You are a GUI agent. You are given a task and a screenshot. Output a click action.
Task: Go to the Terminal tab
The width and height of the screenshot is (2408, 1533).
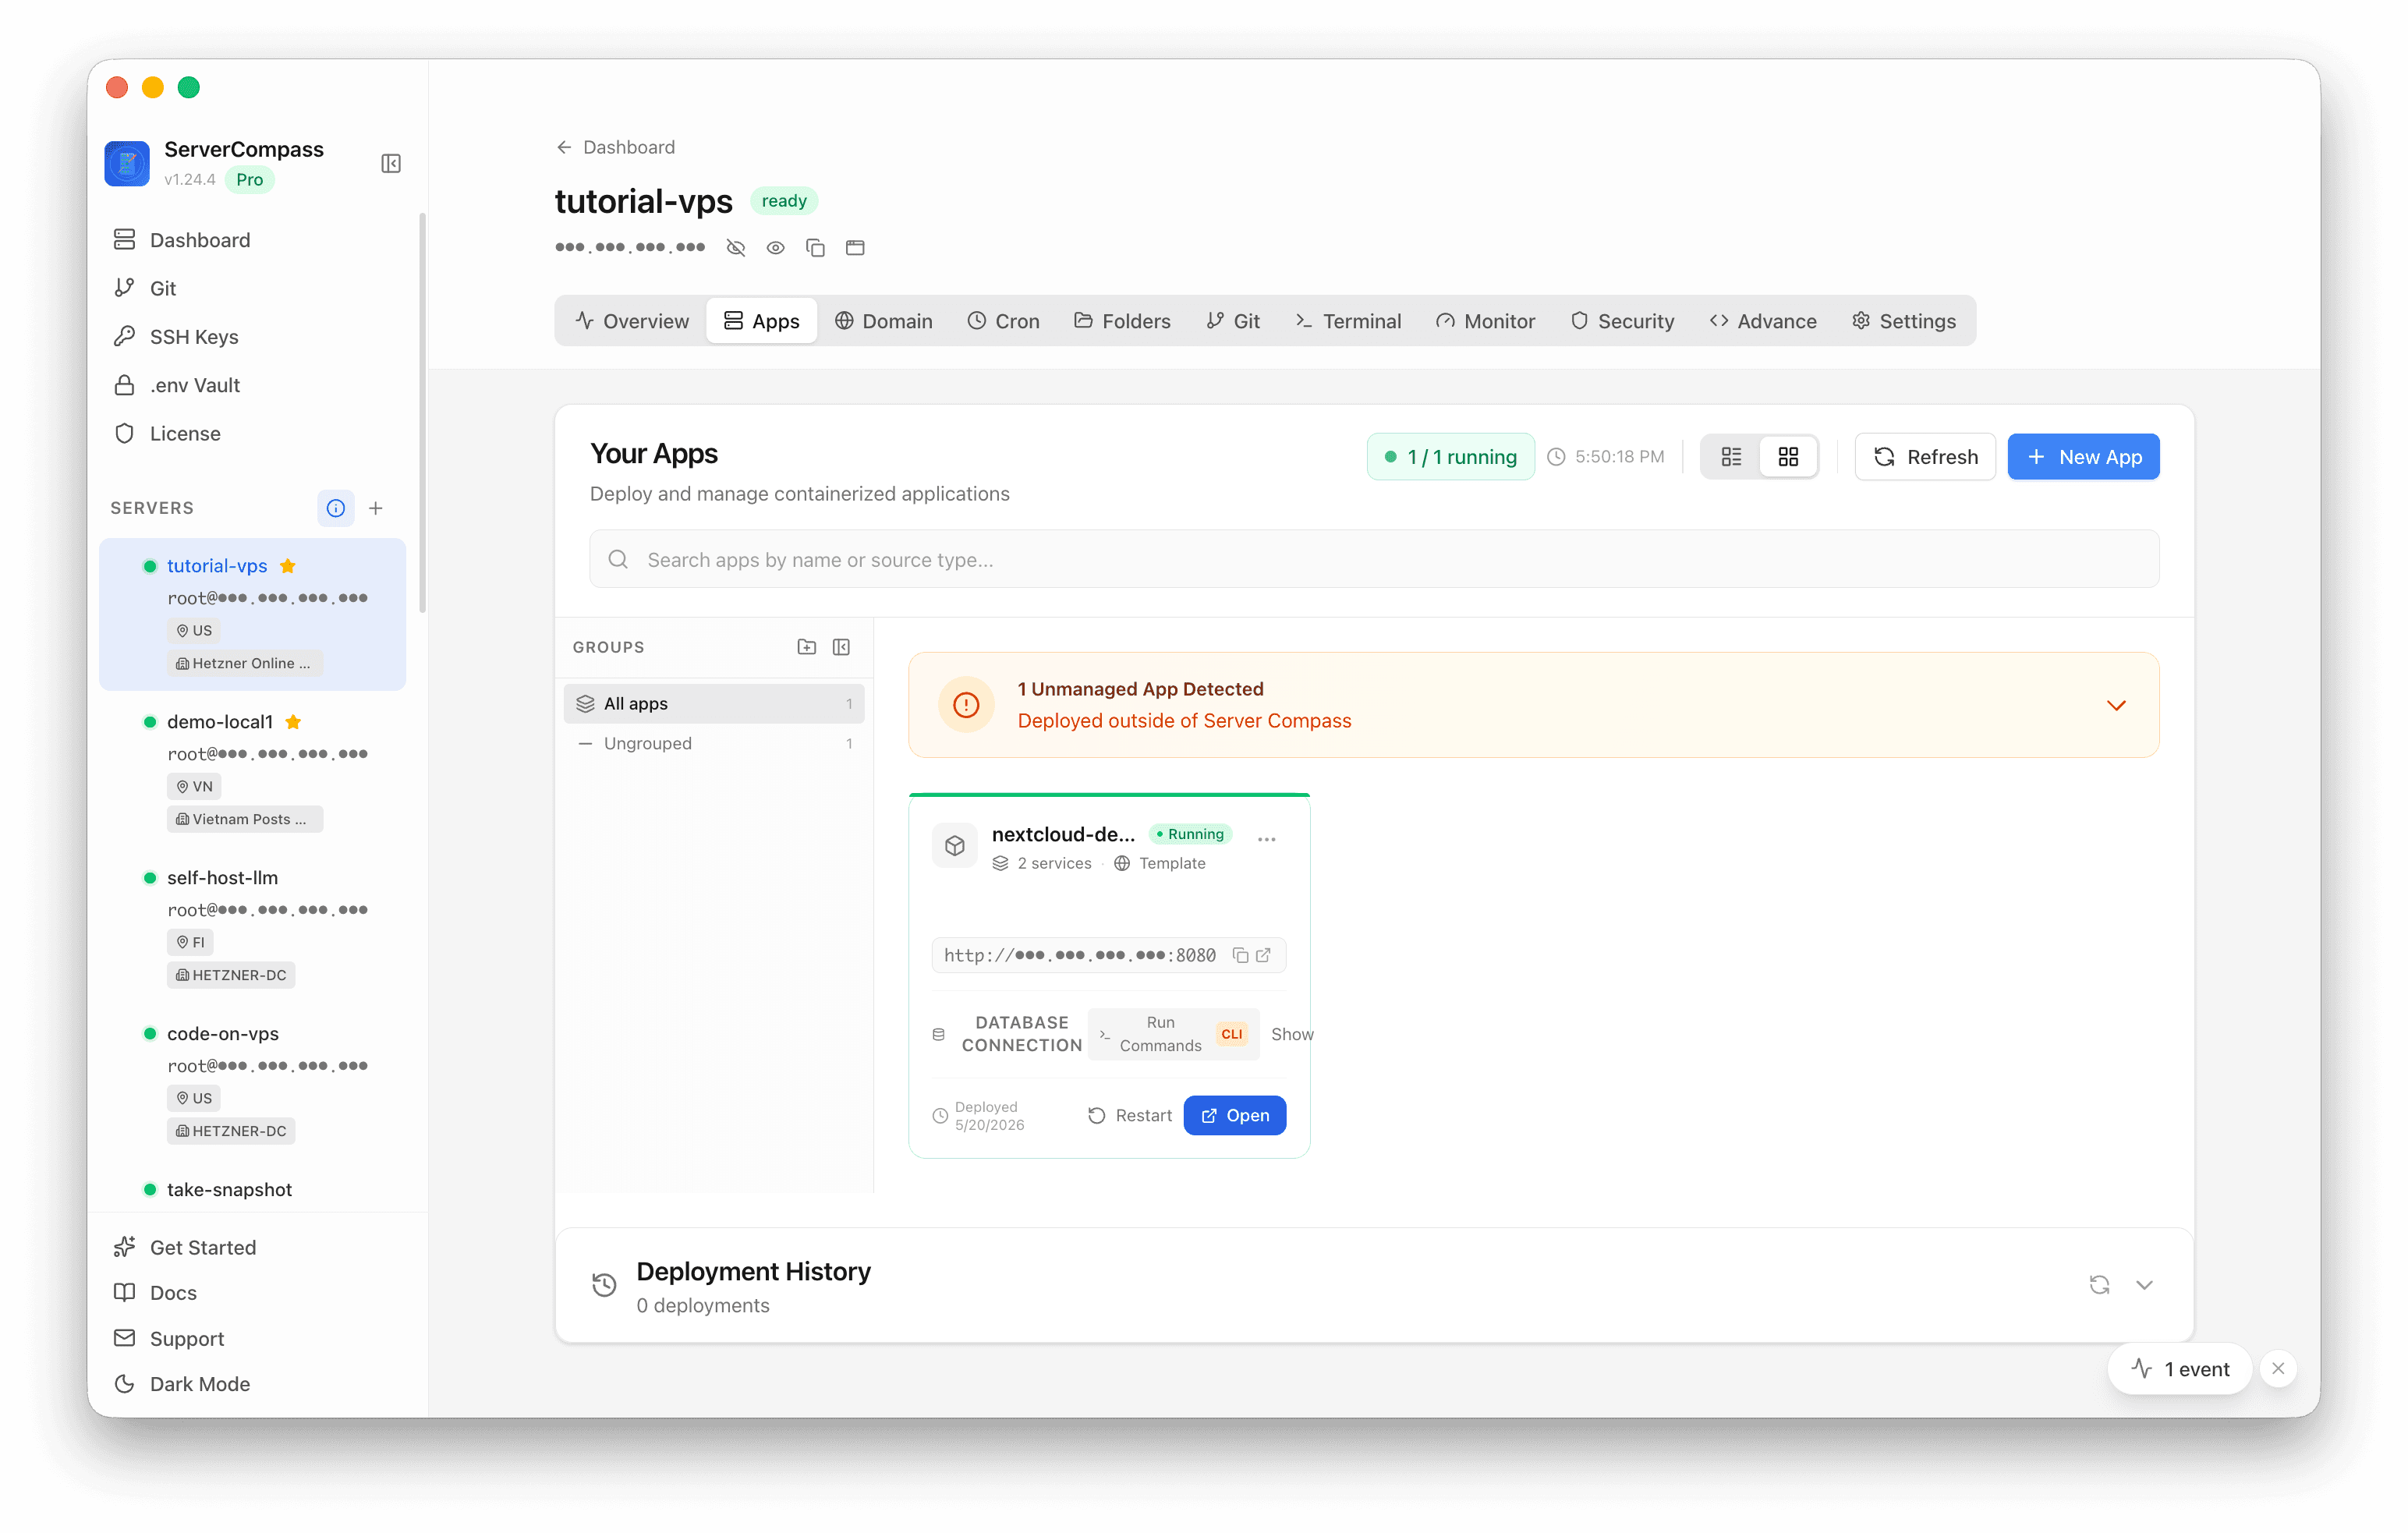1348,321
